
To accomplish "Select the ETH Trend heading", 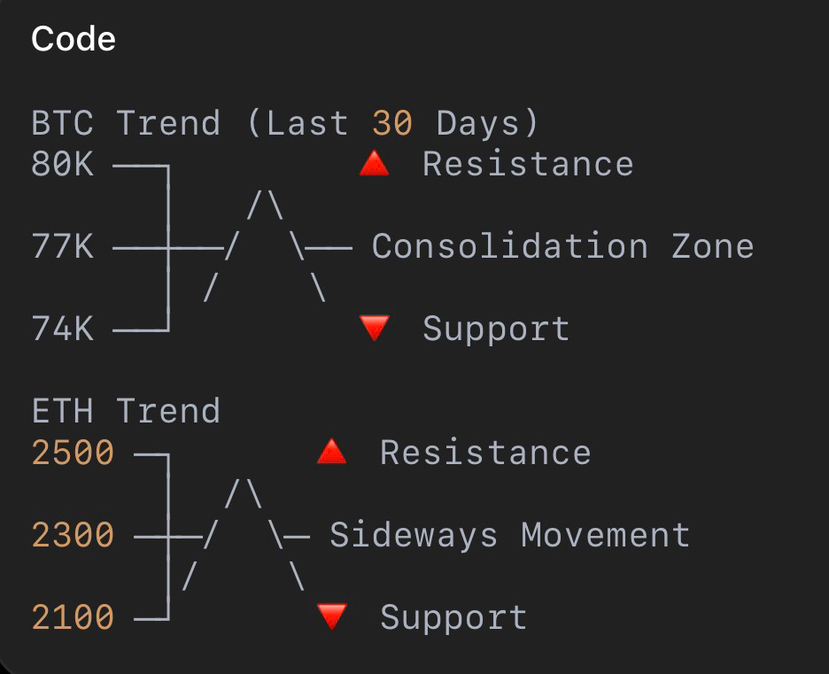I will 126,411.
